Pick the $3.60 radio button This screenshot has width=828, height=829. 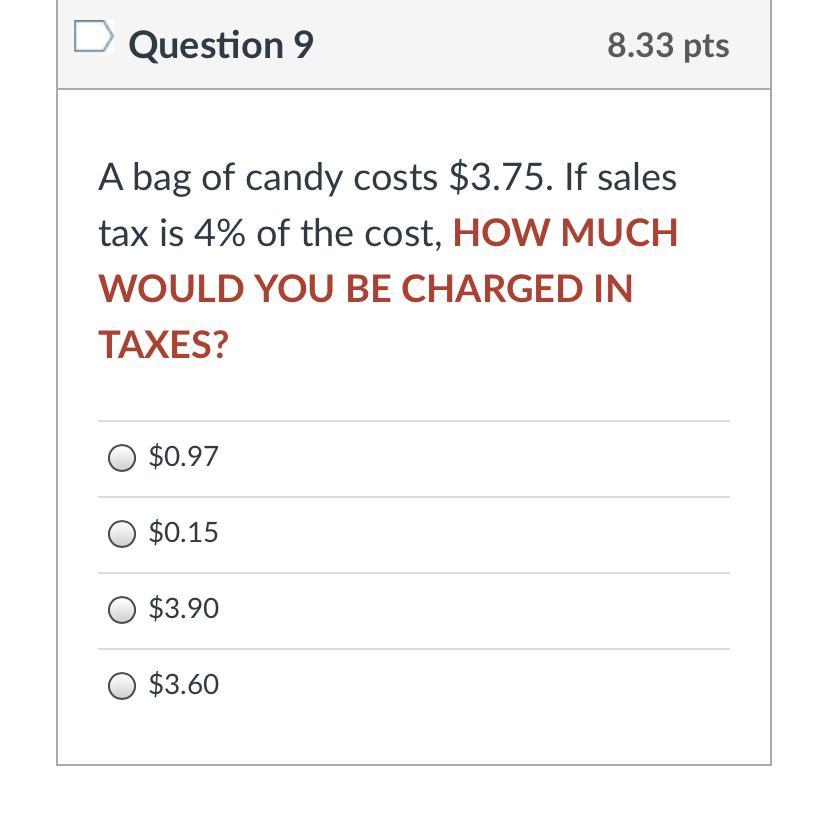click(122, 686)
